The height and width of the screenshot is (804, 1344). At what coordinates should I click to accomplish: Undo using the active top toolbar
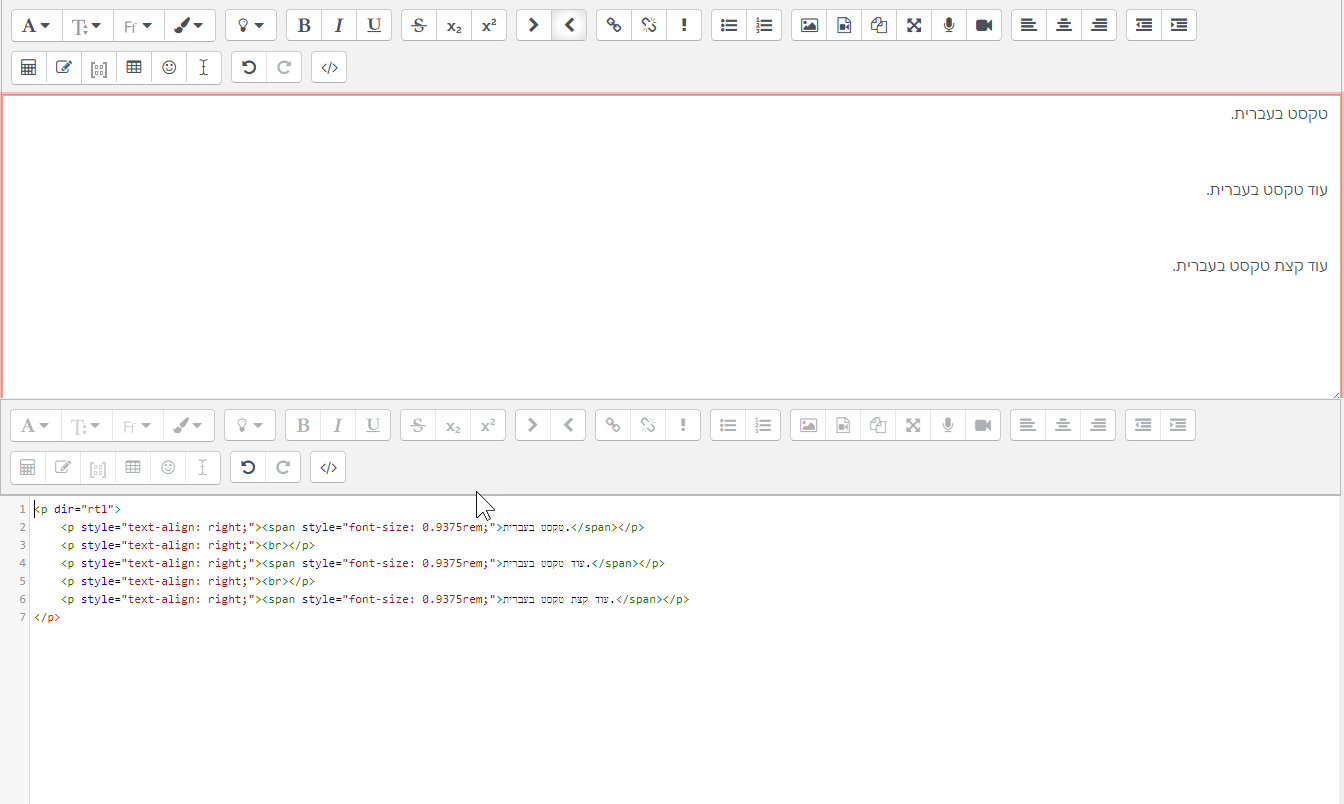point(249,67)
